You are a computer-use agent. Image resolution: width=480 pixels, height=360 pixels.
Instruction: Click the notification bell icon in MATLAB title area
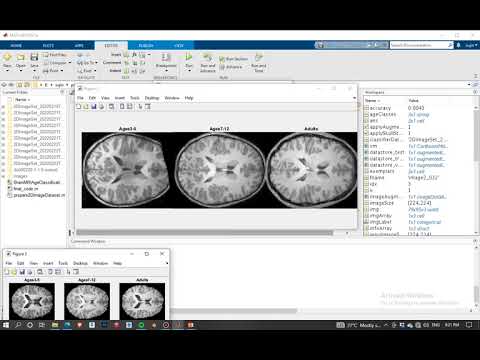[x=459, y=45]
